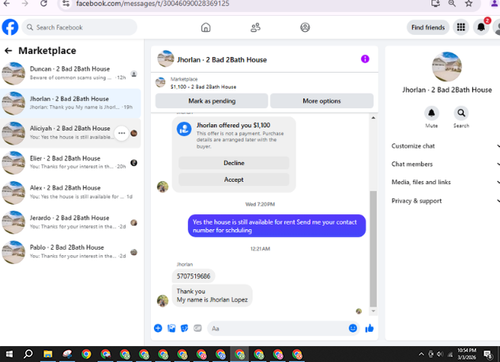The image size is (500, 362).
Task: Search in conversation magnifier icon
Action: 461,113
